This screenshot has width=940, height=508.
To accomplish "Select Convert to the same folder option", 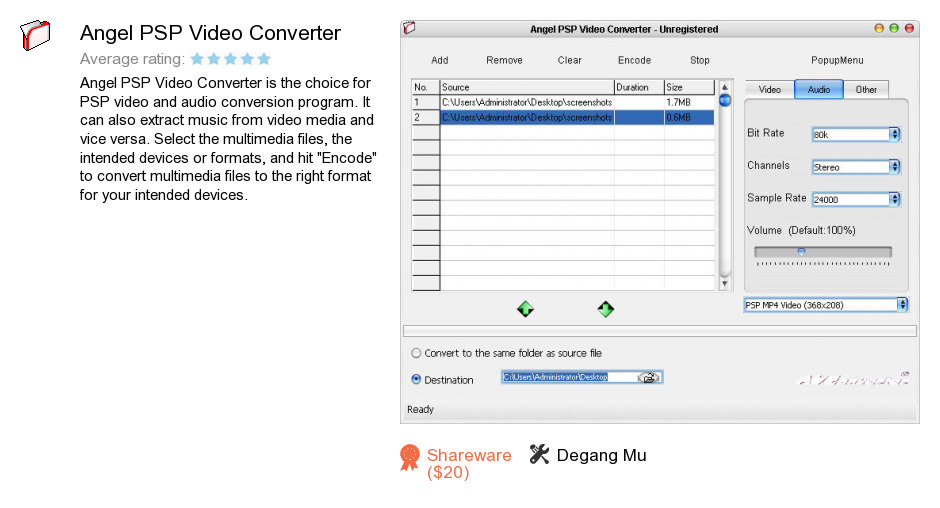I will point(416,353).
